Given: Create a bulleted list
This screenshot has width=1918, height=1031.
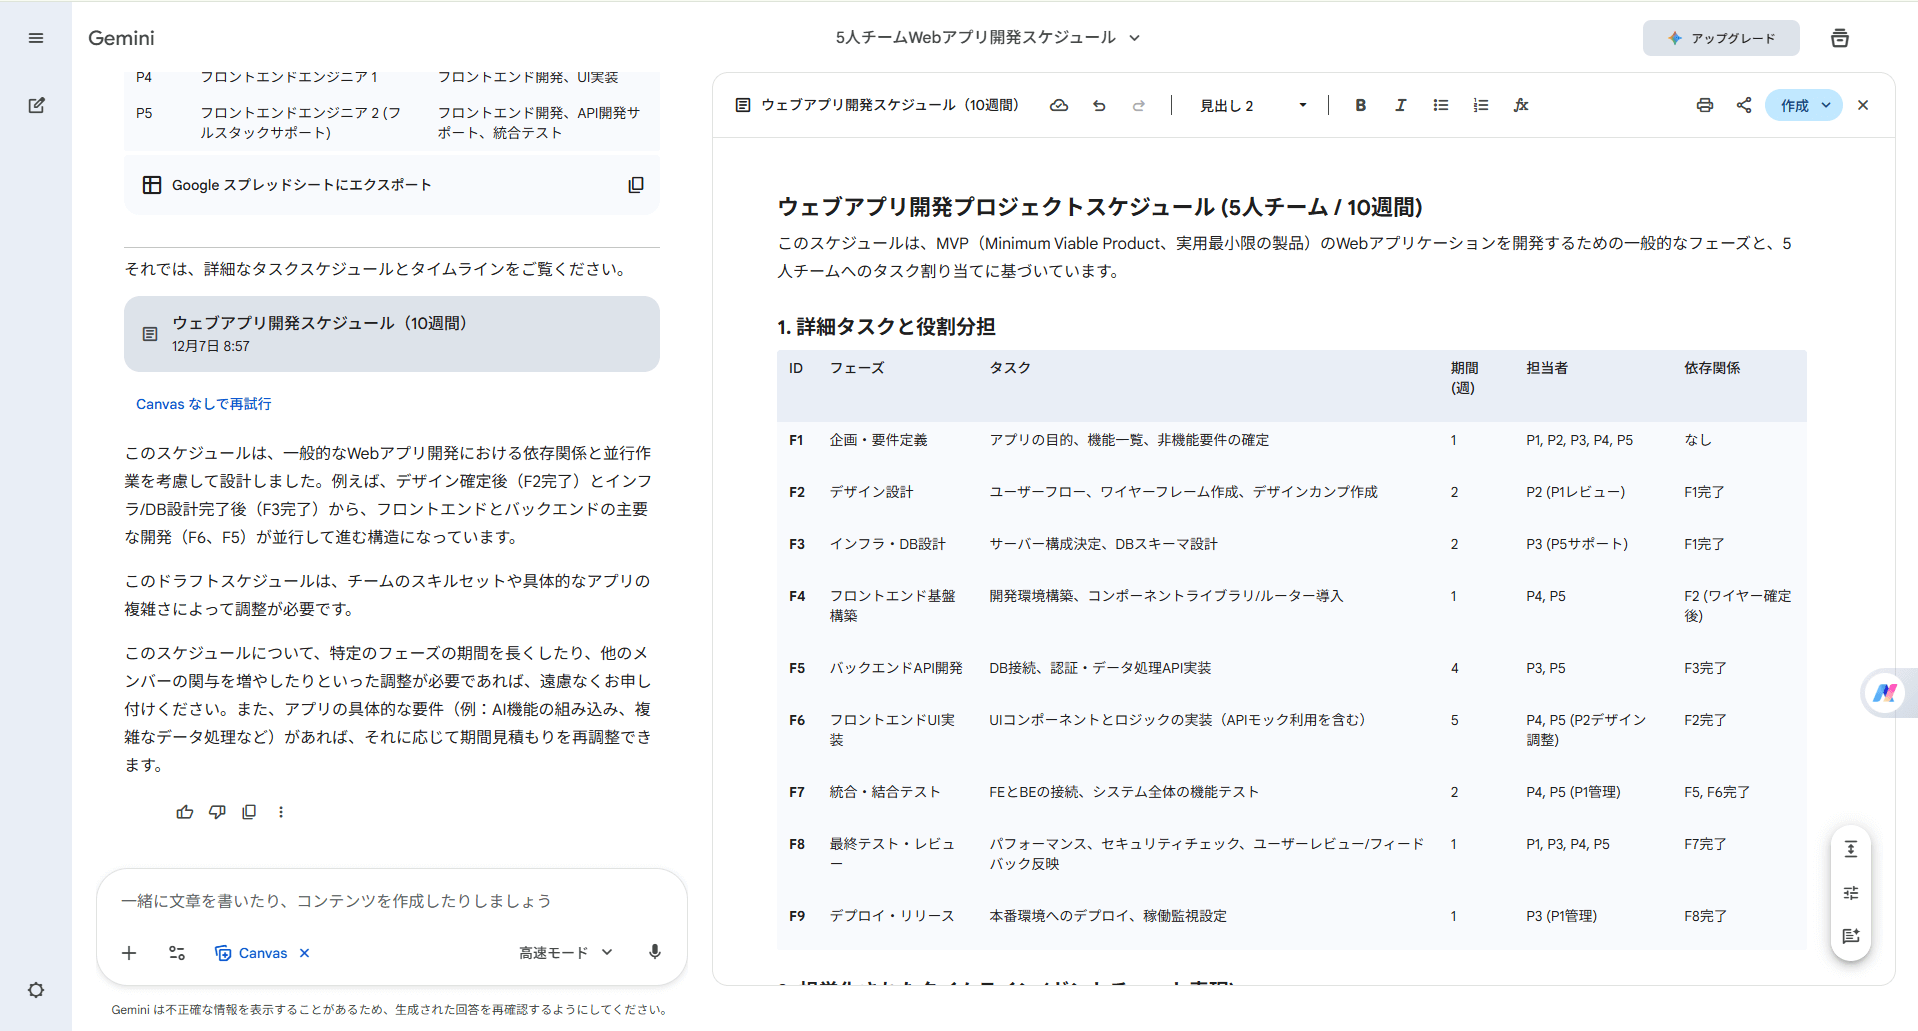Looking at the screenshot, I should (1440, 105).
